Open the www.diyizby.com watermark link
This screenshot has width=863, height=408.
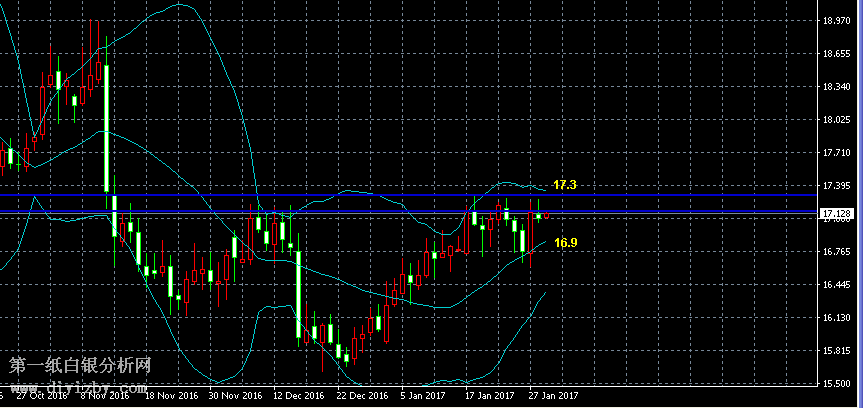78,384
